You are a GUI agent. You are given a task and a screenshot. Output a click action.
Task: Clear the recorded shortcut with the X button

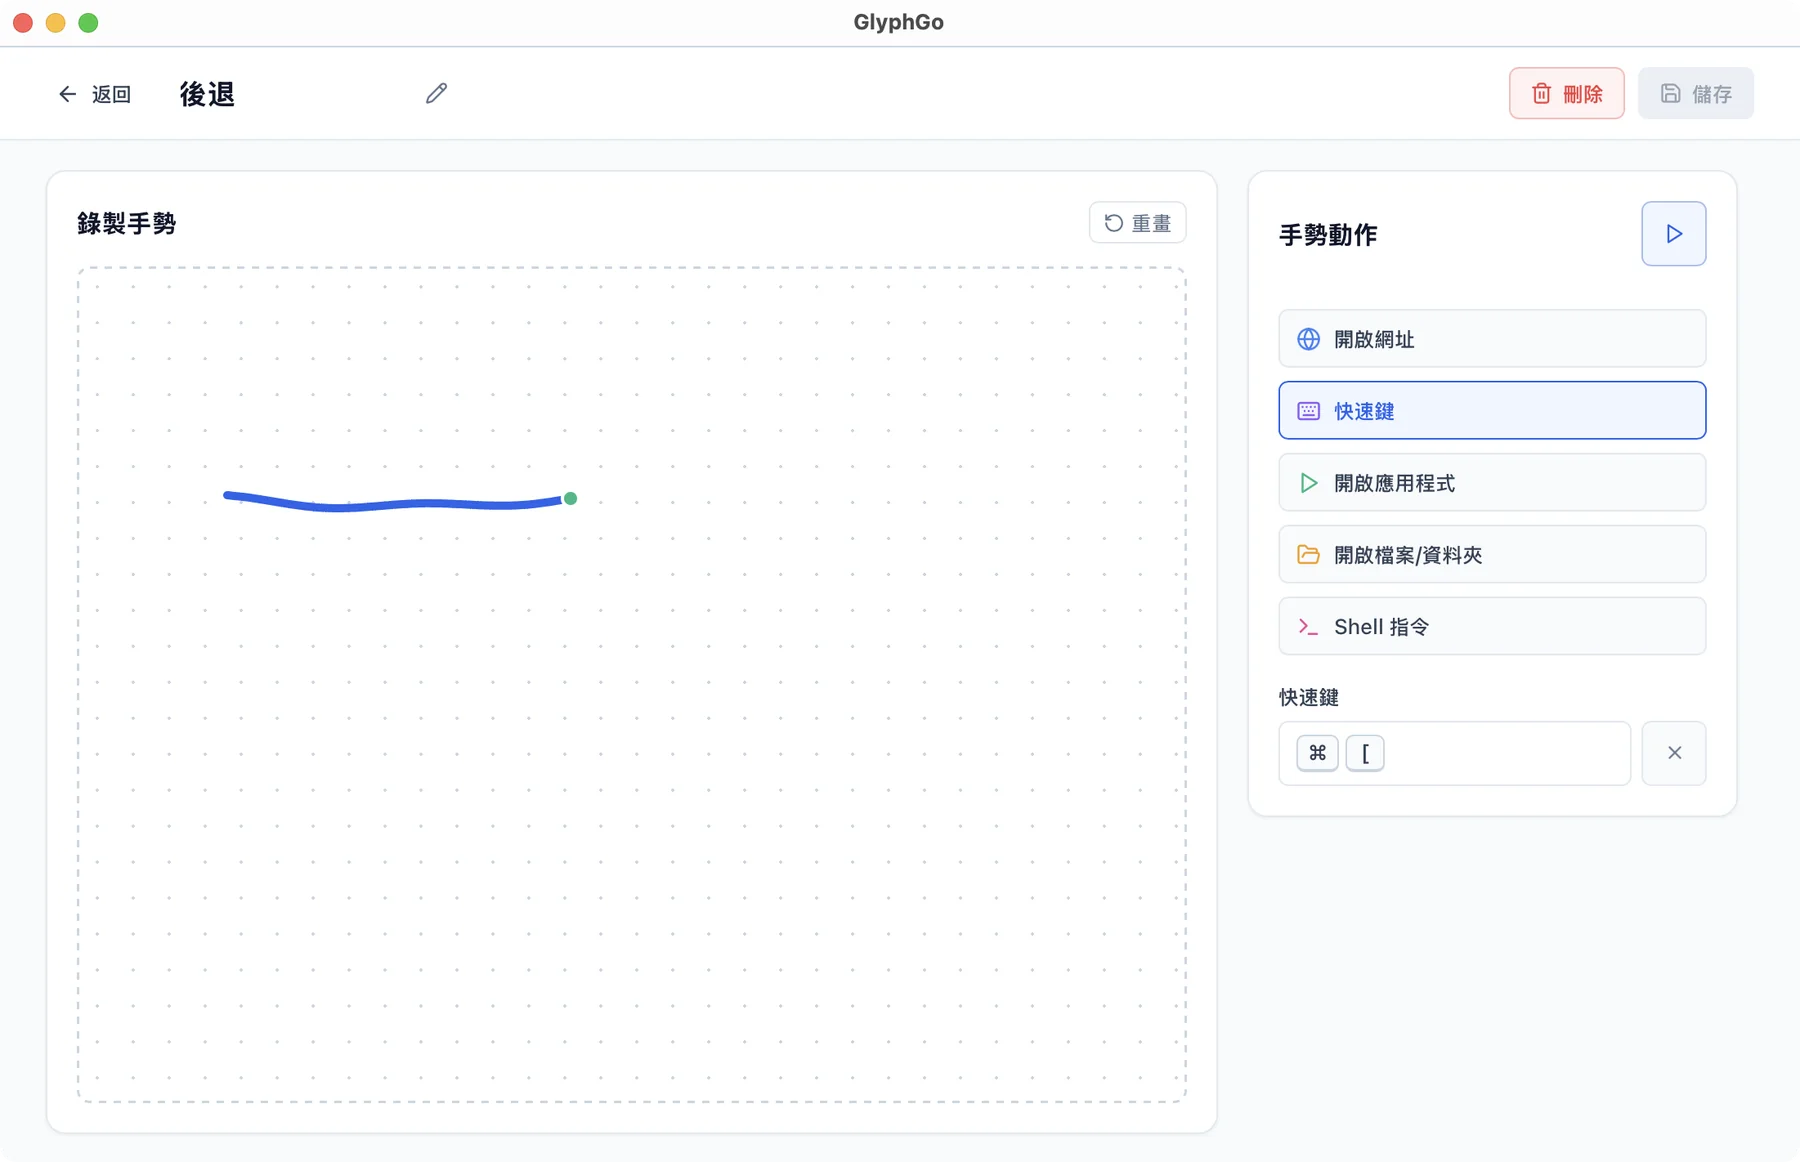tap(1674, 753)
